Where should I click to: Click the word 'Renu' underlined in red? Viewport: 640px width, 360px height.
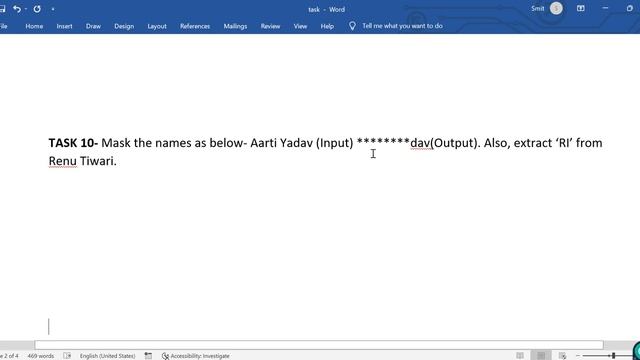point(62,161)
